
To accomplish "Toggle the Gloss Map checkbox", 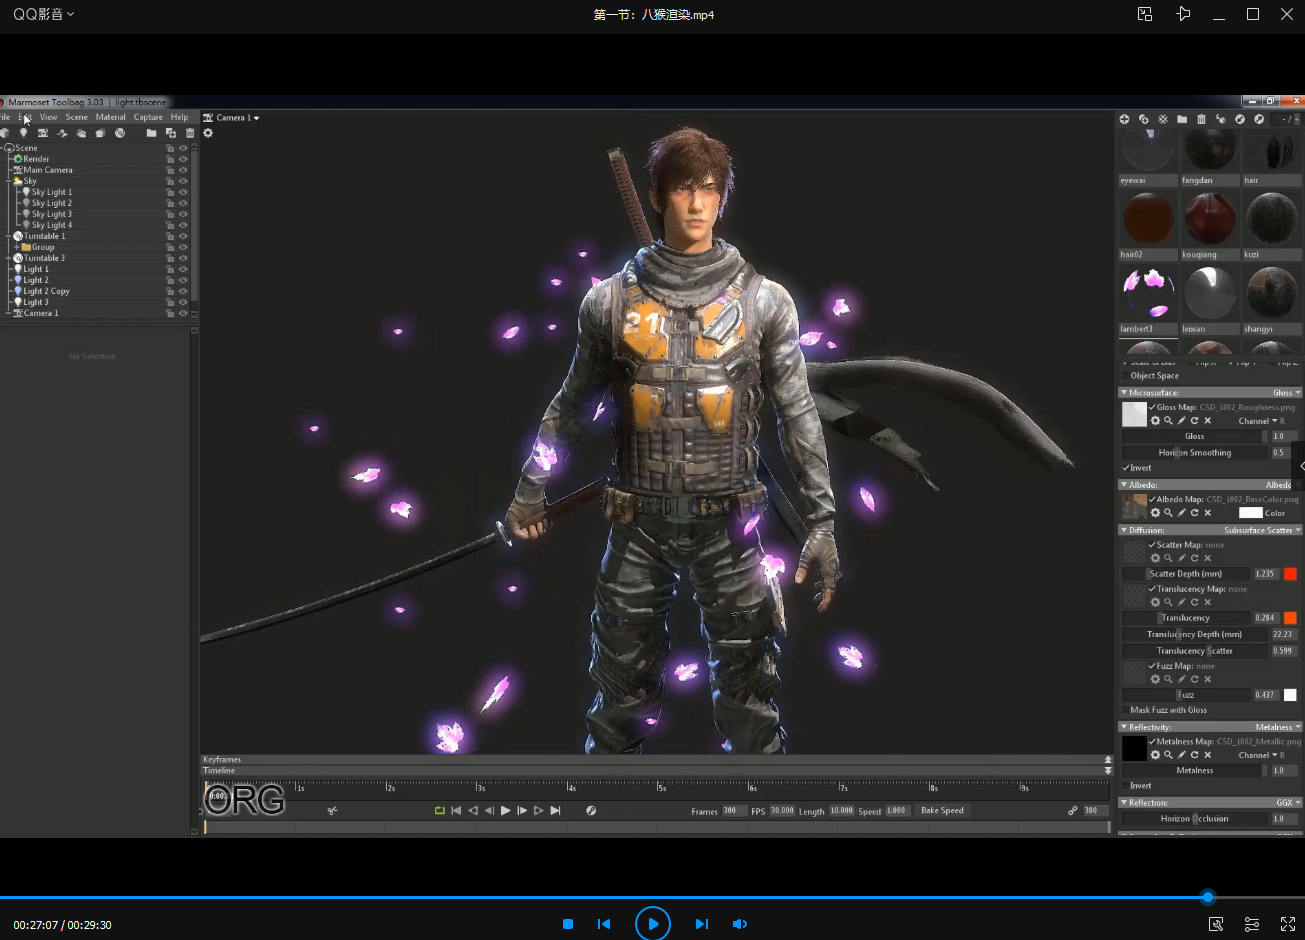I will [1153, 407].
